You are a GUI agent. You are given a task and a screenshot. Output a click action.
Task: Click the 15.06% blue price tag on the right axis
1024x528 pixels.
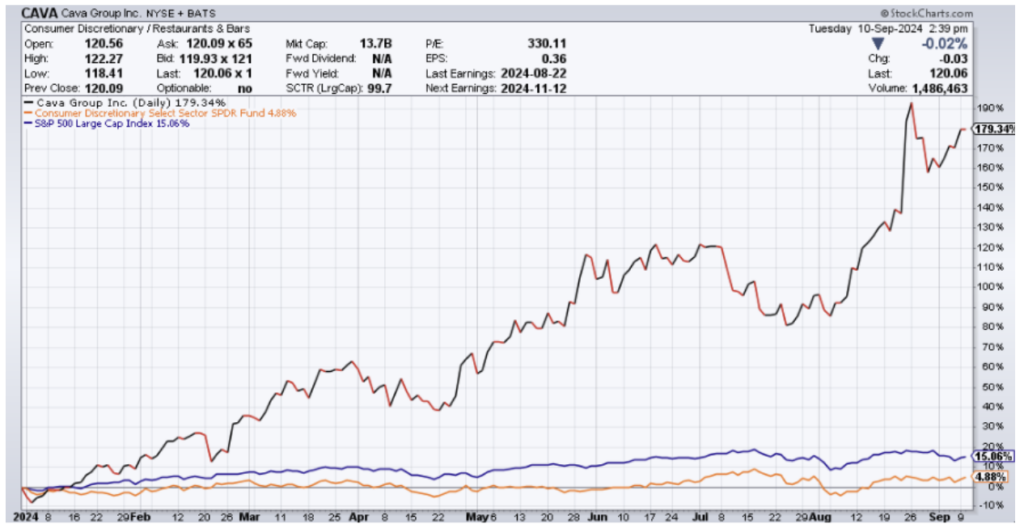[993, 456]
